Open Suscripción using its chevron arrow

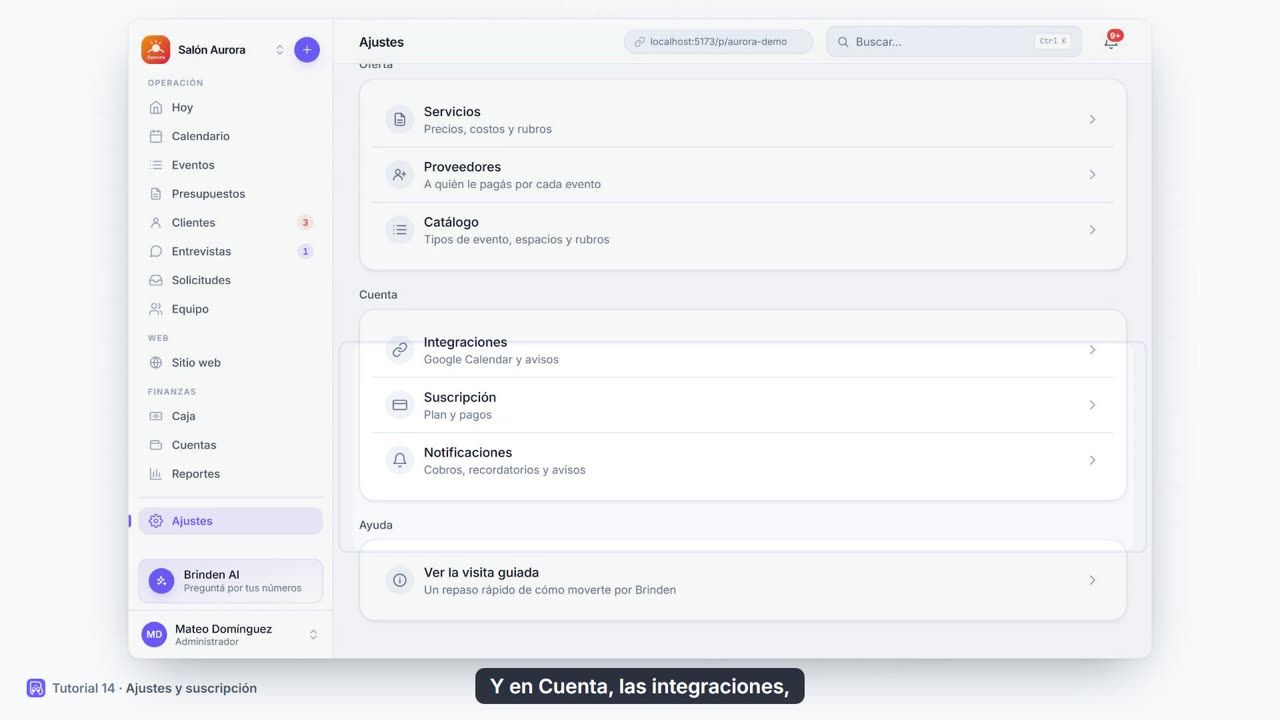[1092, 405]
